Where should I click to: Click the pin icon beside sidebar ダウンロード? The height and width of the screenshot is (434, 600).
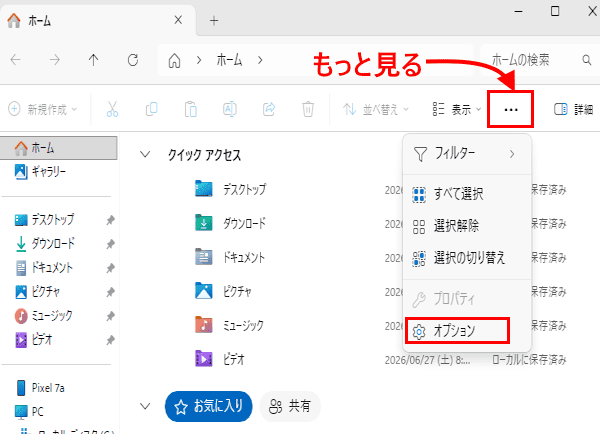(110, 244)
